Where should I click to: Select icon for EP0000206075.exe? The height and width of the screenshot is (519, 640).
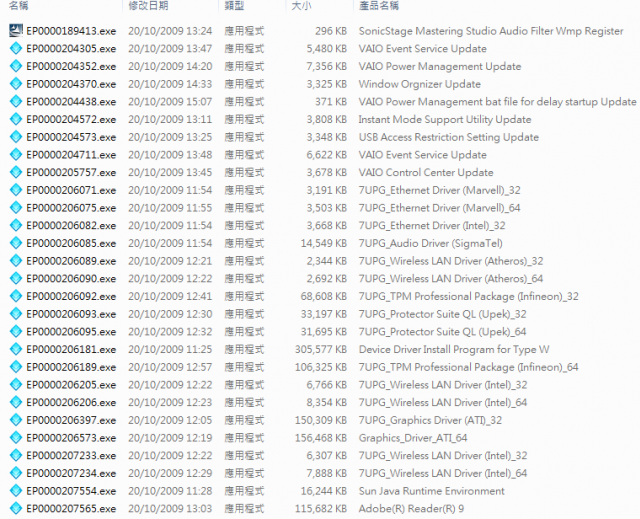click(x=16, y=208)
